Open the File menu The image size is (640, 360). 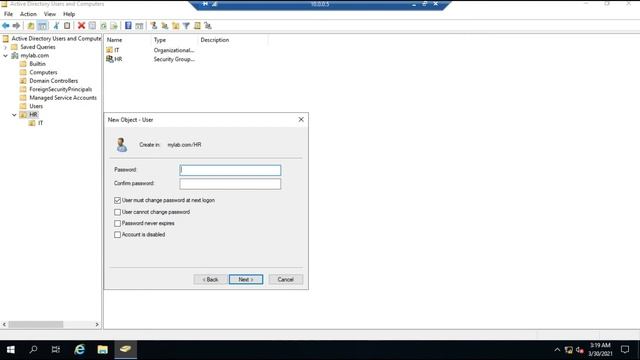coord(8,14)
